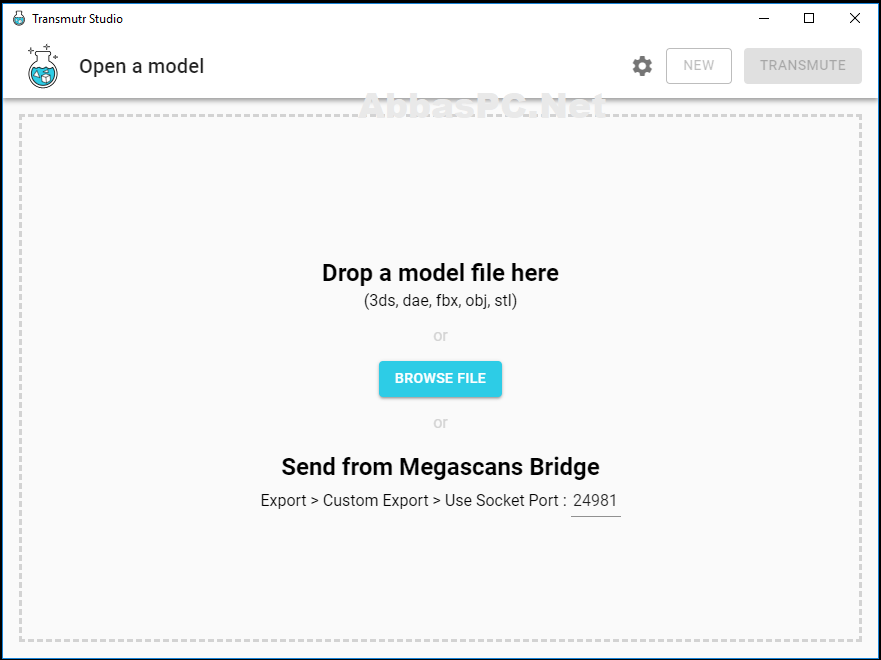Click the TRANSMUTE button
The width and height of the screenshot is (881, 660).
[802, 66]
